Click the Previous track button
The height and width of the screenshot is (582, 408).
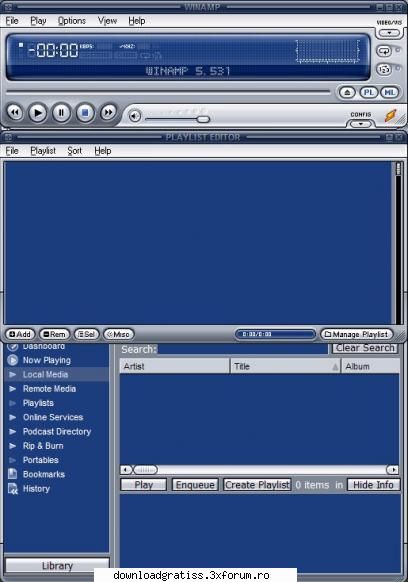(x=15, y=112)
